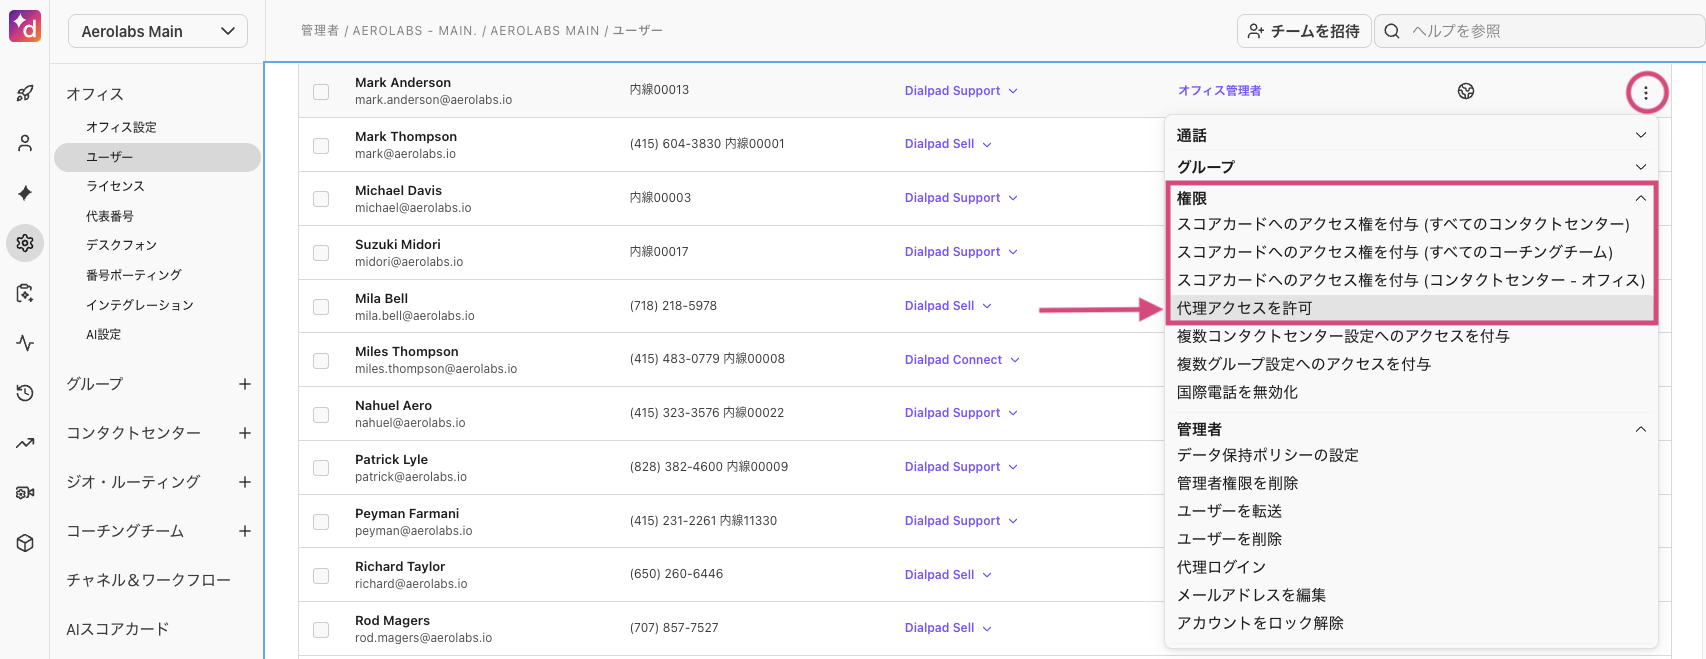Tick the checkbox for Michael Davis
The width and height of the screenshot is (1706, 659).
[321, 199]
